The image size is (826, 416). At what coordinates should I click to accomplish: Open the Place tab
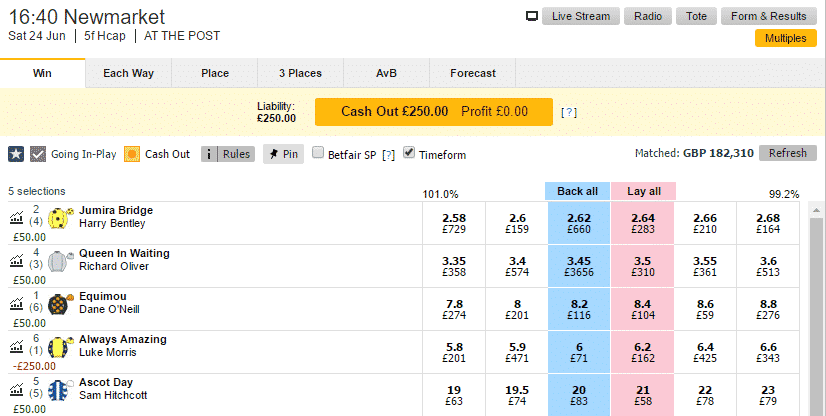[215, 73]
